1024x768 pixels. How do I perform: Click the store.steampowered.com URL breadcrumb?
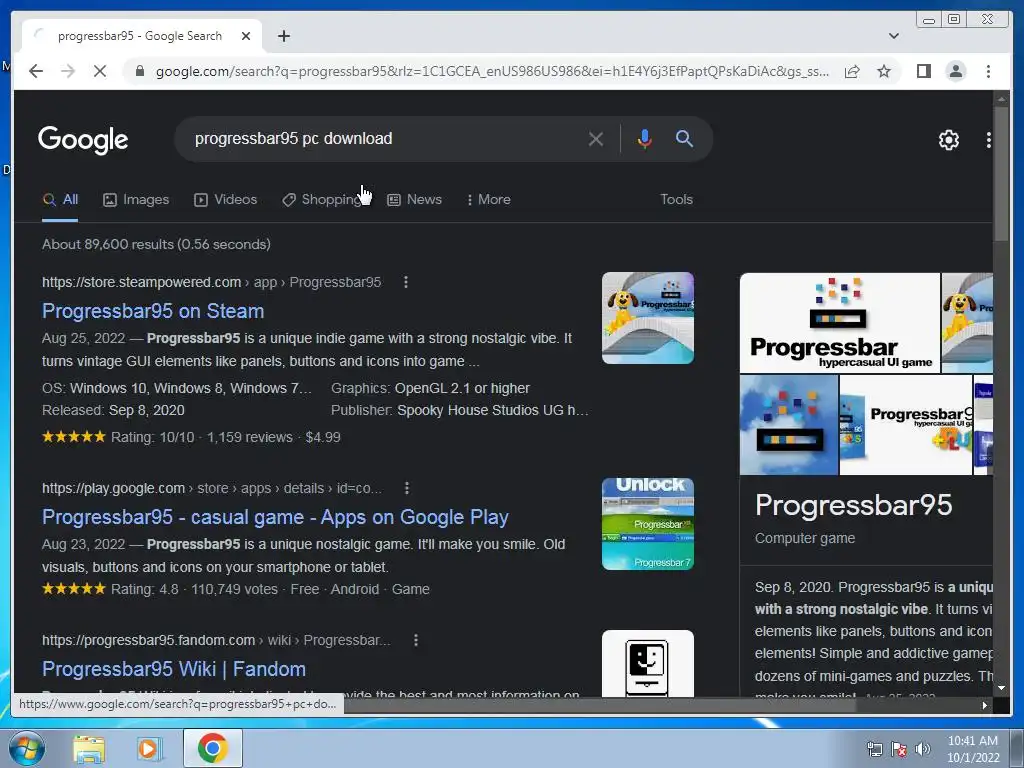coord(212,282)
